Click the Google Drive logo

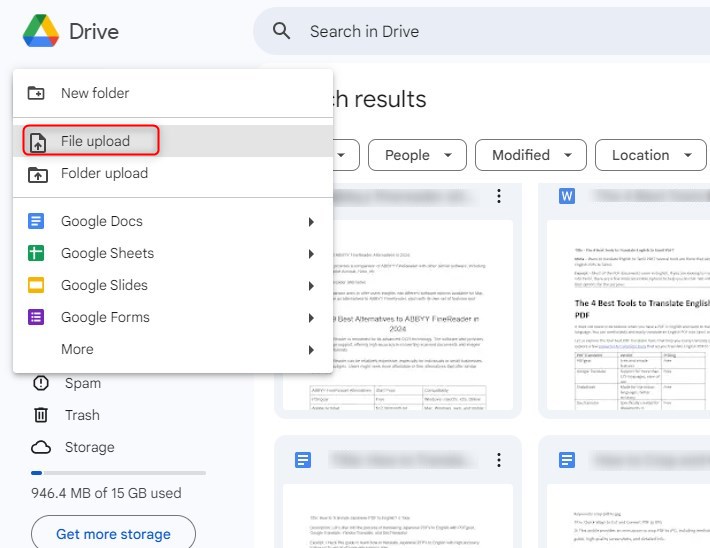(41, 31)
